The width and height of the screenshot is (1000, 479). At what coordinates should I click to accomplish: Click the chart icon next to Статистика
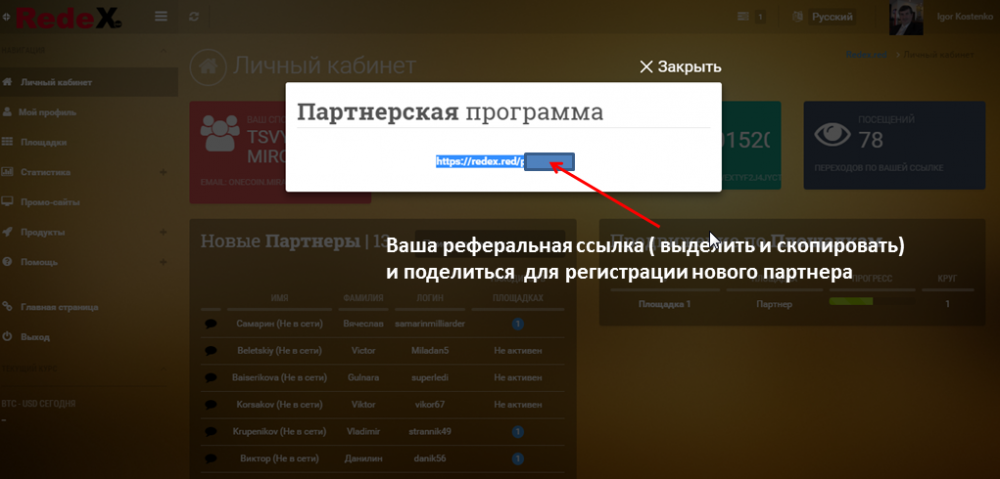click(x=7, y=172)
